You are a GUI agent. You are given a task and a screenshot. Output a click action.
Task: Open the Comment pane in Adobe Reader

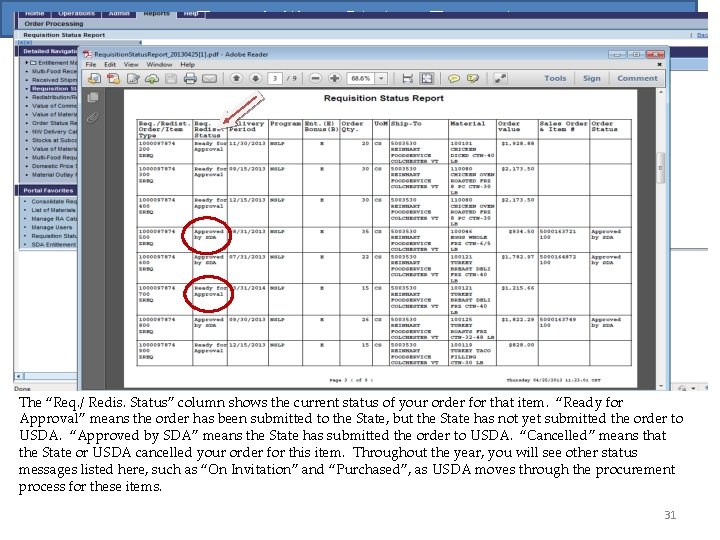[637, 79]
